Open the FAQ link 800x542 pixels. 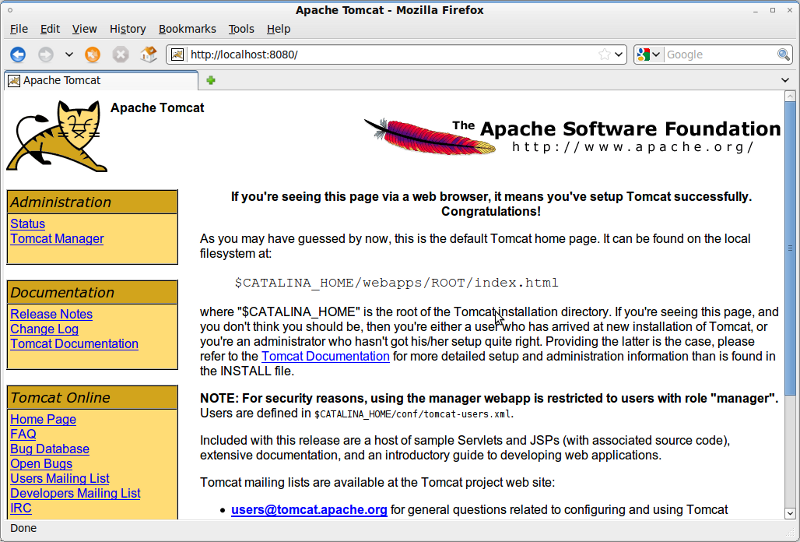[23, 434]
